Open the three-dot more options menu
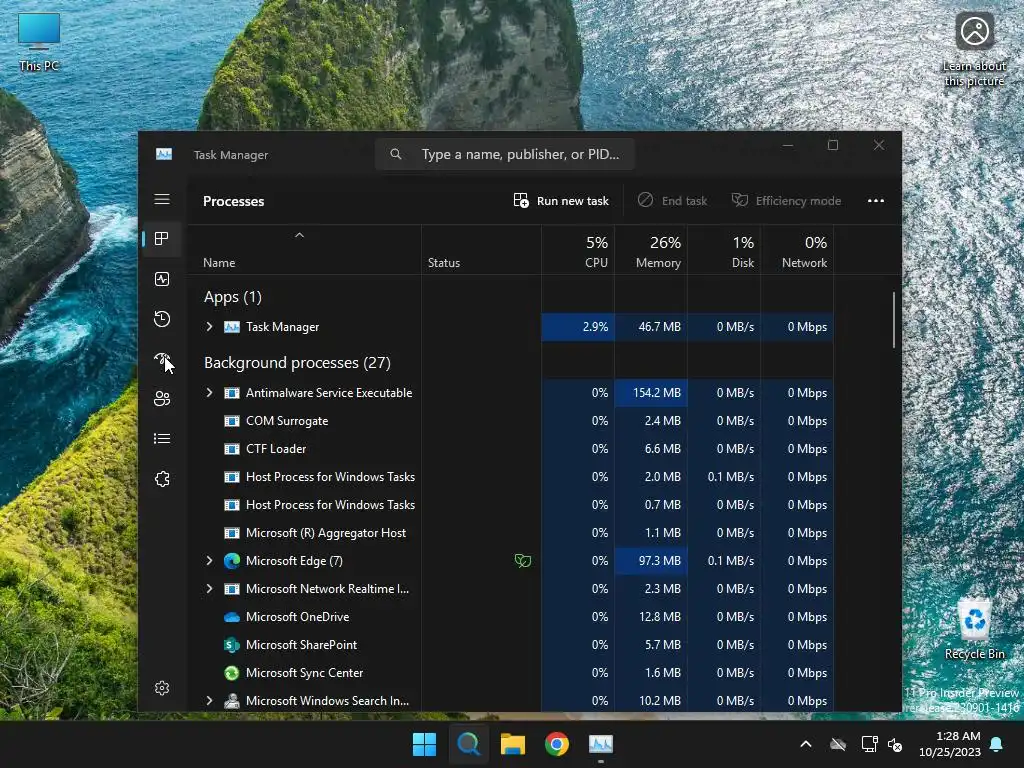Screen dimensions: 1024x768 pyautogui.click(x=876, y=200)
